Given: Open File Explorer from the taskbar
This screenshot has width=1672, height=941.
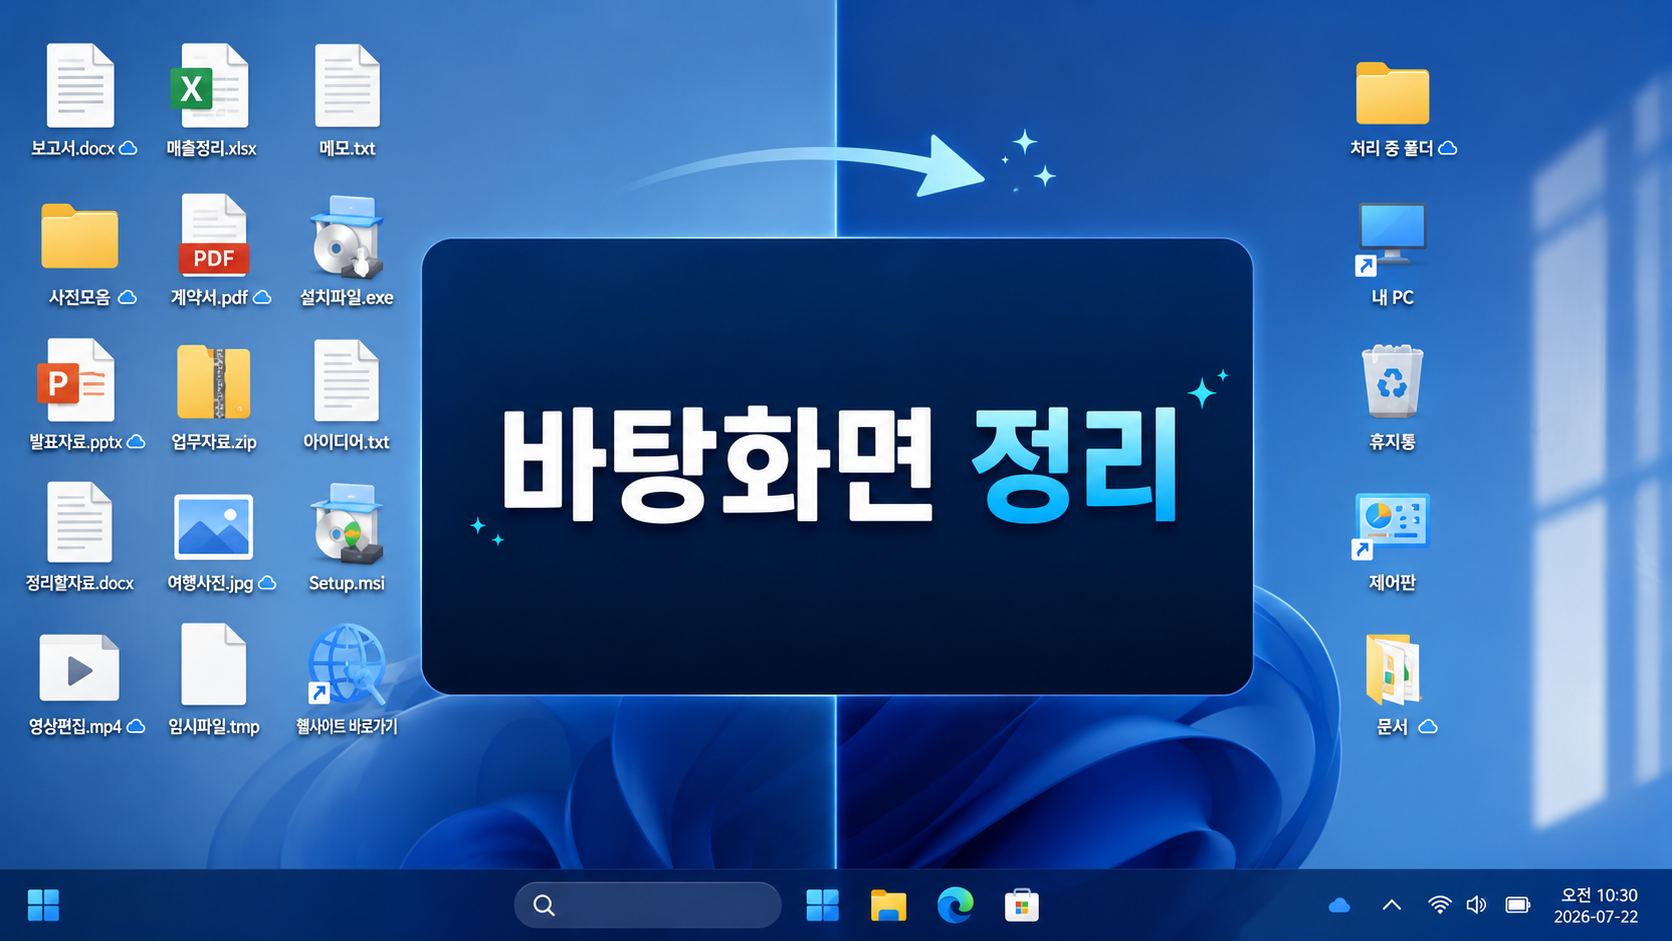Looking at the screenshot, I should tap(888, 905).
